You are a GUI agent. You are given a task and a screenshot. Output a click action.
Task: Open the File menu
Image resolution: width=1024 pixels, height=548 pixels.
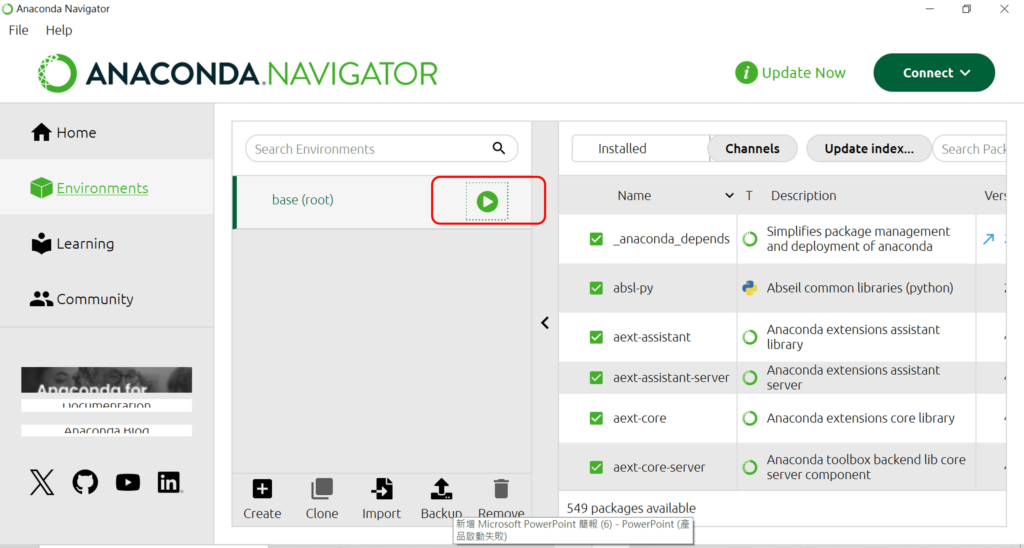point(19,30)
